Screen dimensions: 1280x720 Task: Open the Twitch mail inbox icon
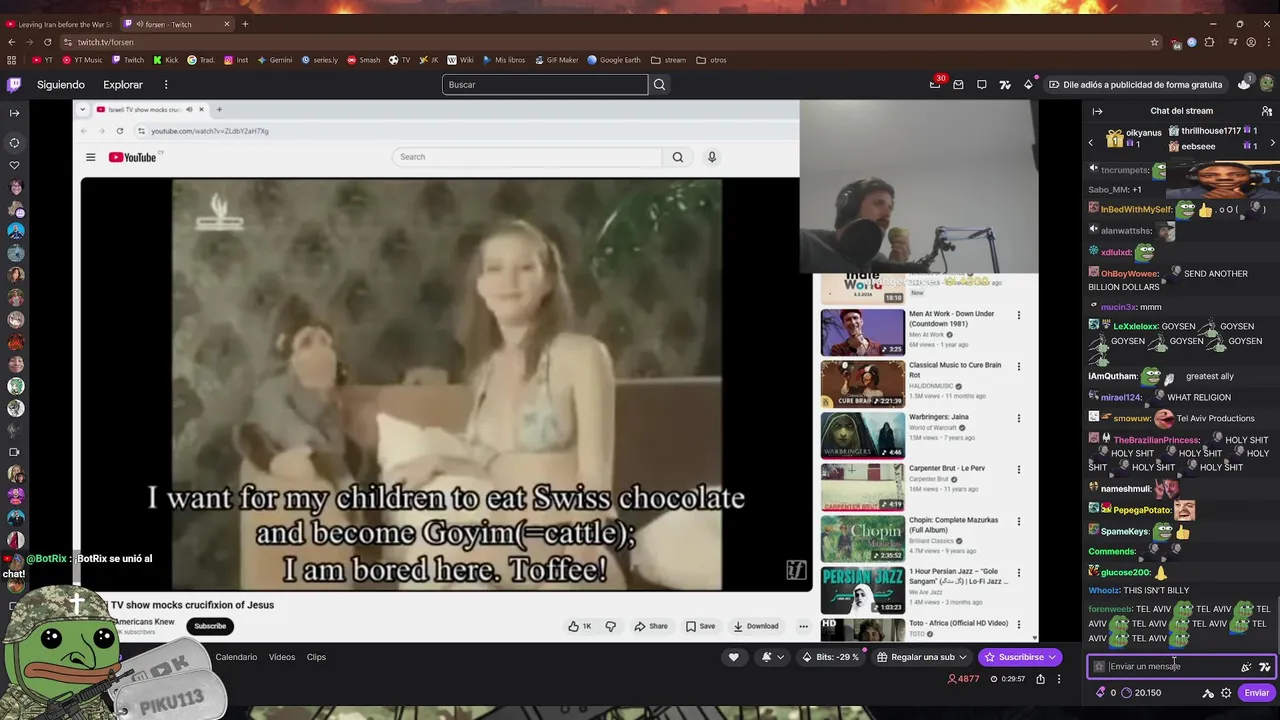tap(958, 85)
